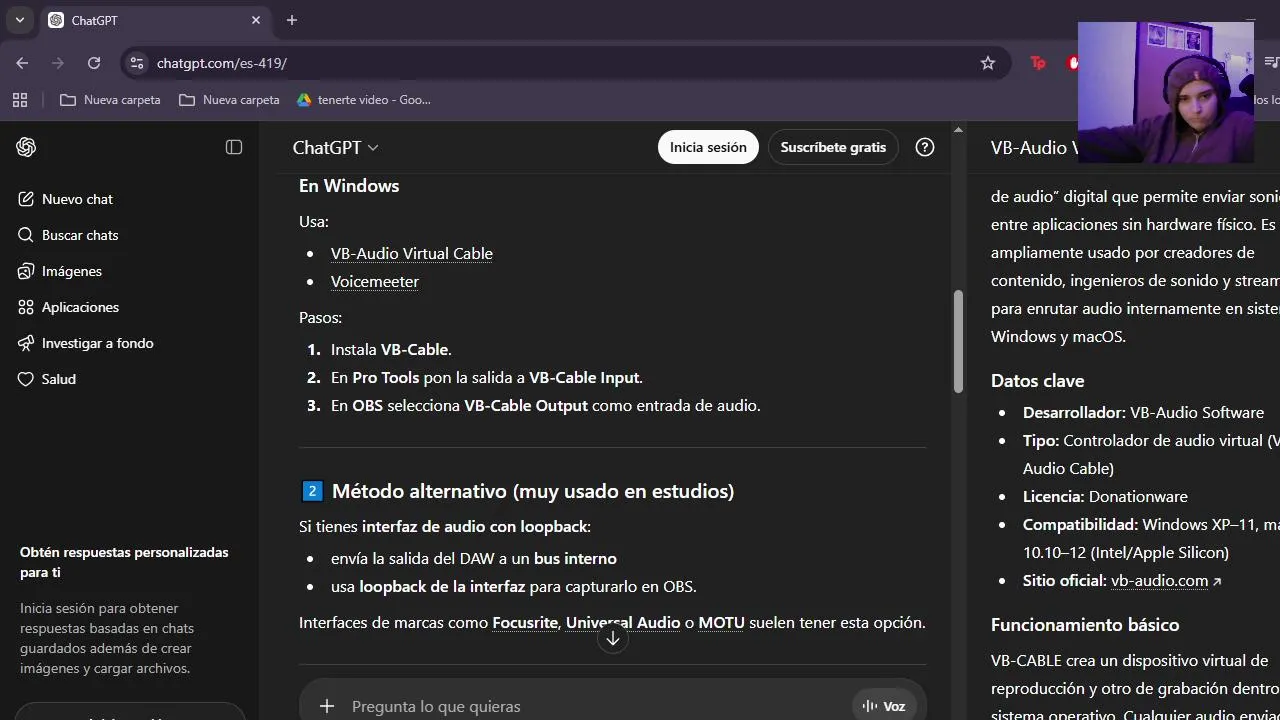Open the browser tab search dropdown
The image size is (1280, 720).
(19, 20)
